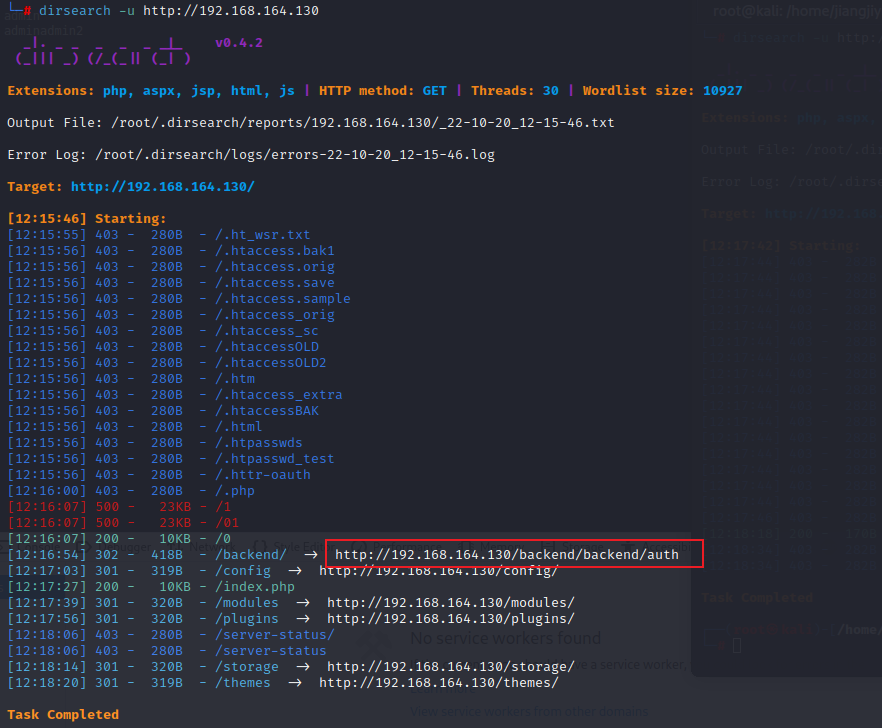Click the highlighted backend/backend/auth redirect URL

507,554
